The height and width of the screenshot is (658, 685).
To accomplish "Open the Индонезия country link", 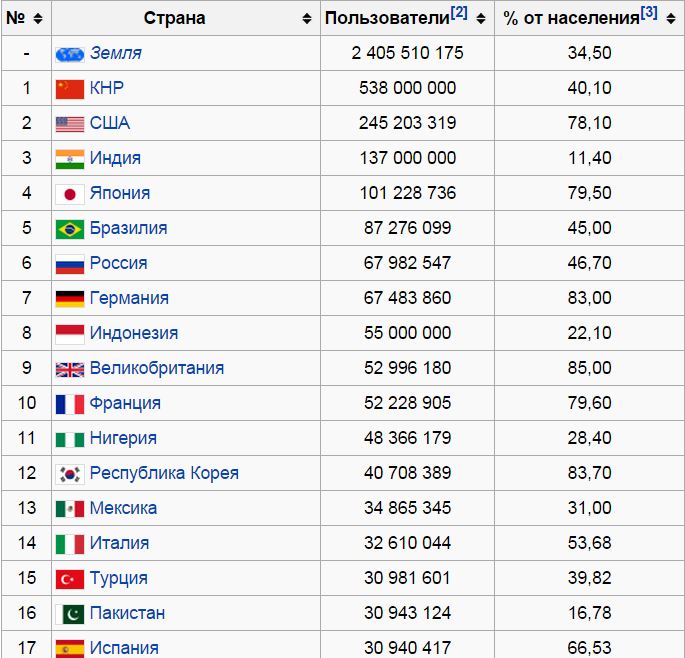I will [134, 333].
